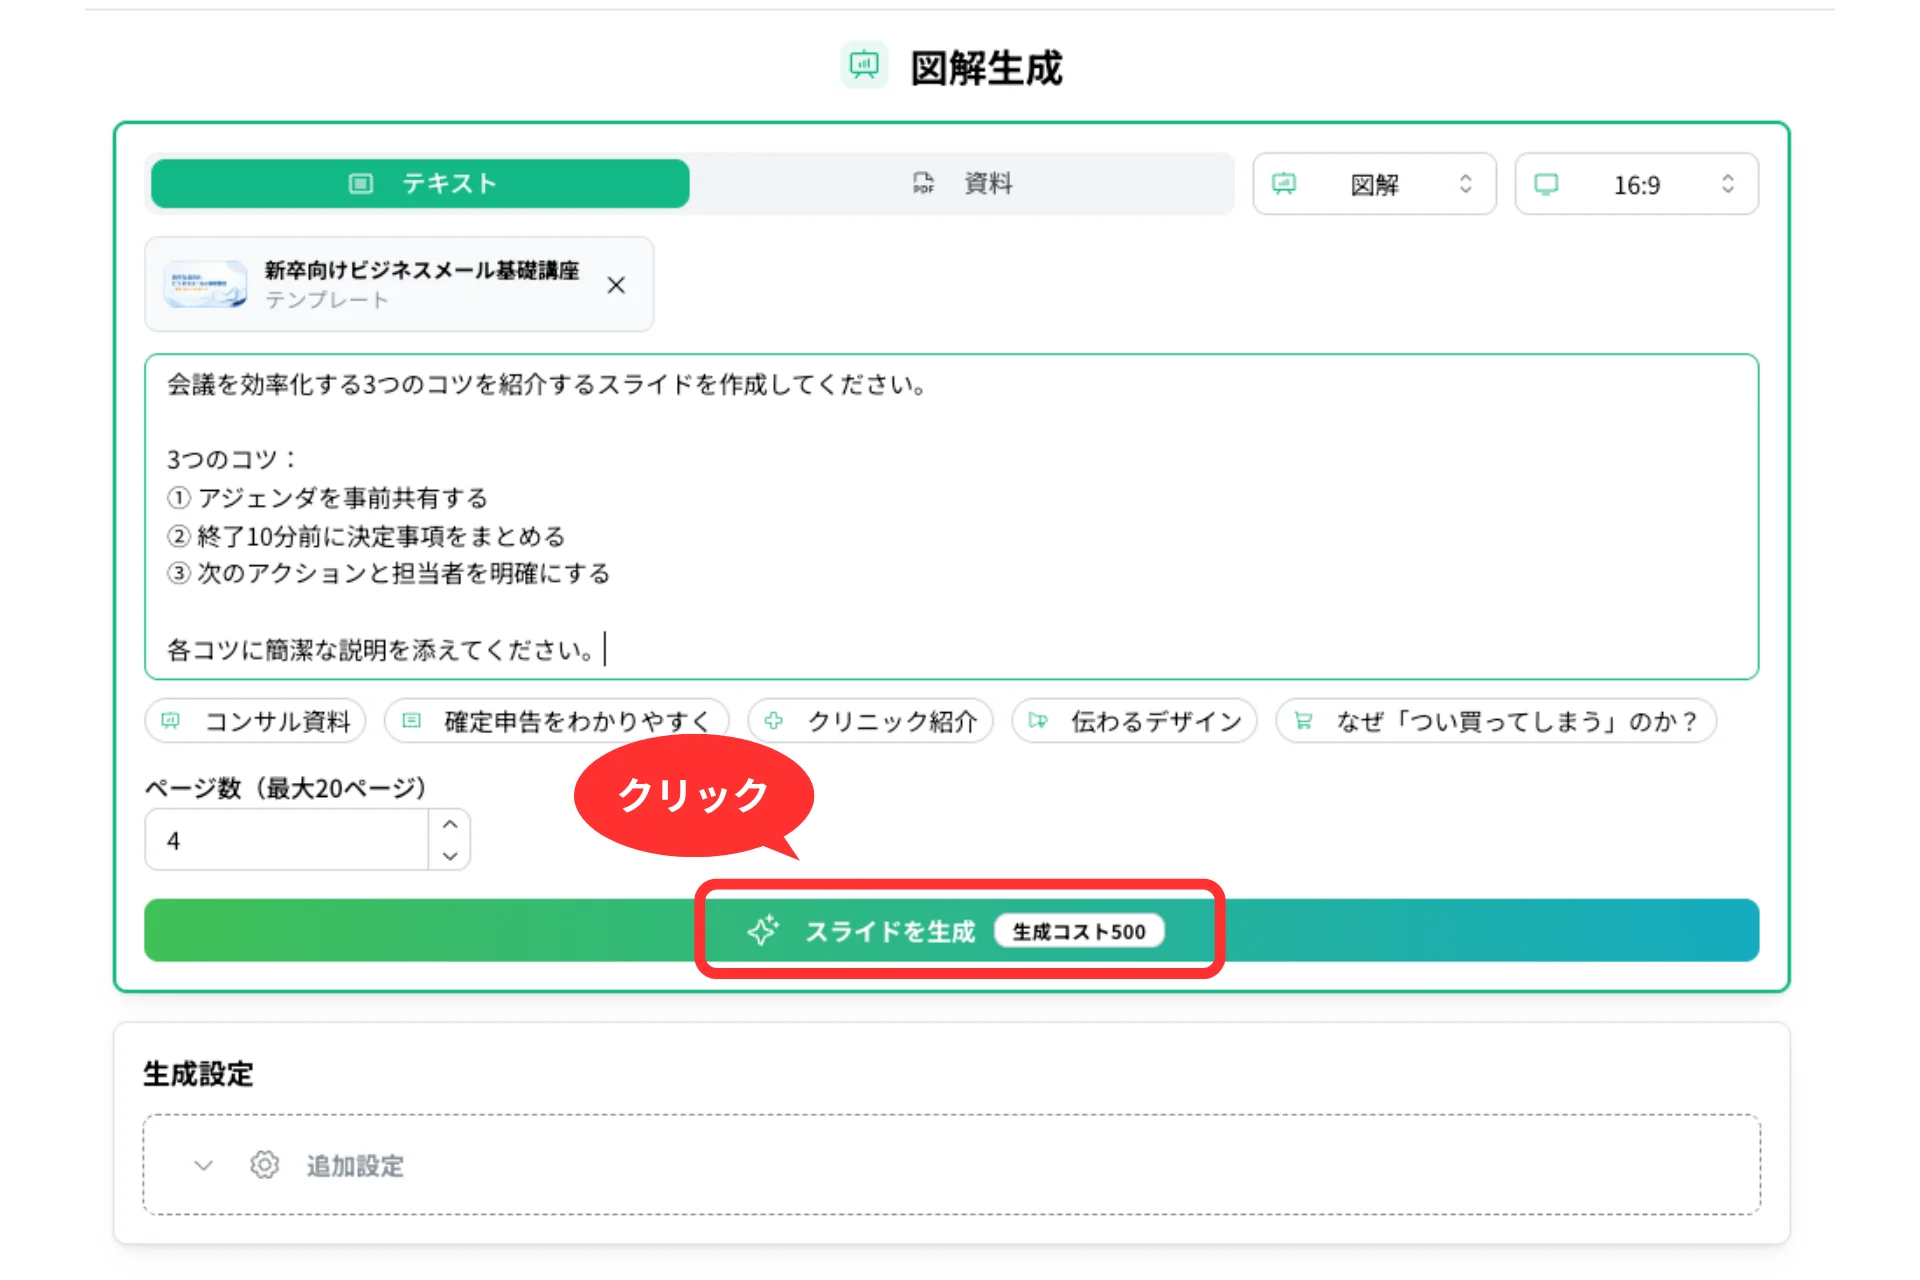Click the テンプレート caption under template name
Screen dimensions: 1920x1280
(326, 300)
